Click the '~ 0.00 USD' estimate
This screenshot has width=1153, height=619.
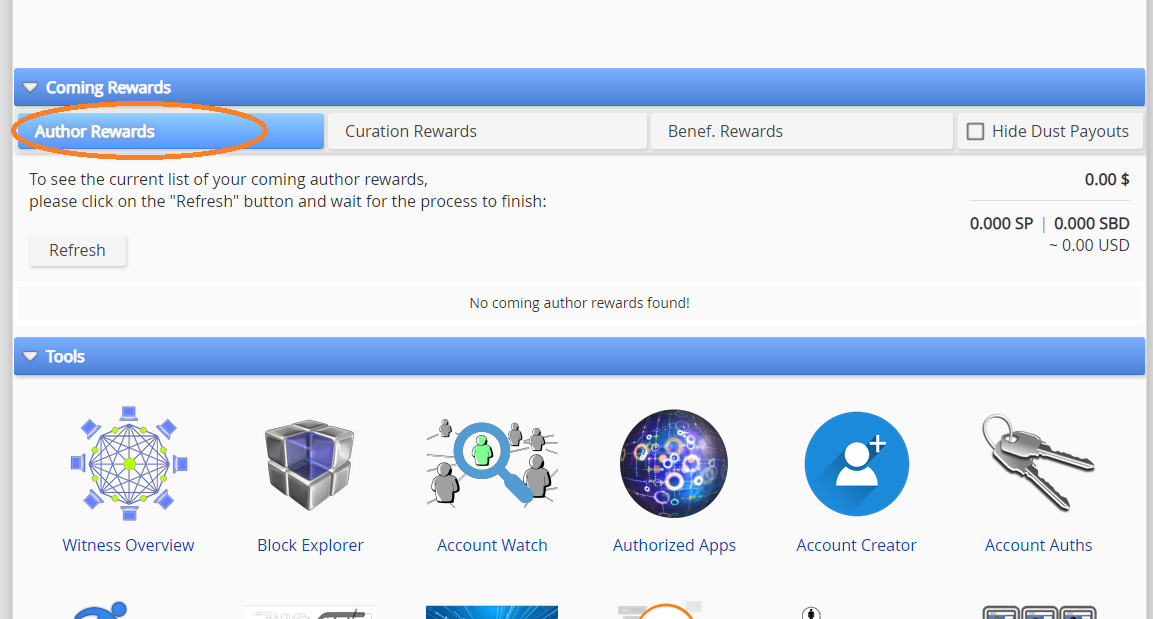[1089, 246]
